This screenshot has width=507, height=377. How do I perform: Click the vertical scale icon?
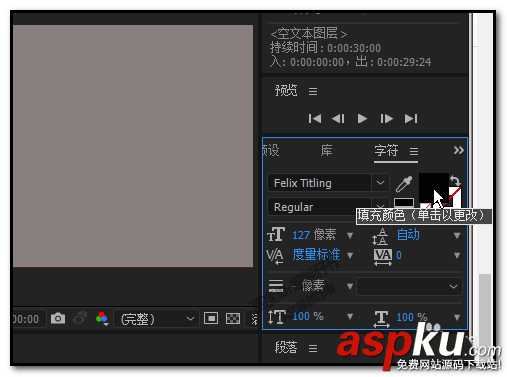pyautogui.click(x=277, y=317)
